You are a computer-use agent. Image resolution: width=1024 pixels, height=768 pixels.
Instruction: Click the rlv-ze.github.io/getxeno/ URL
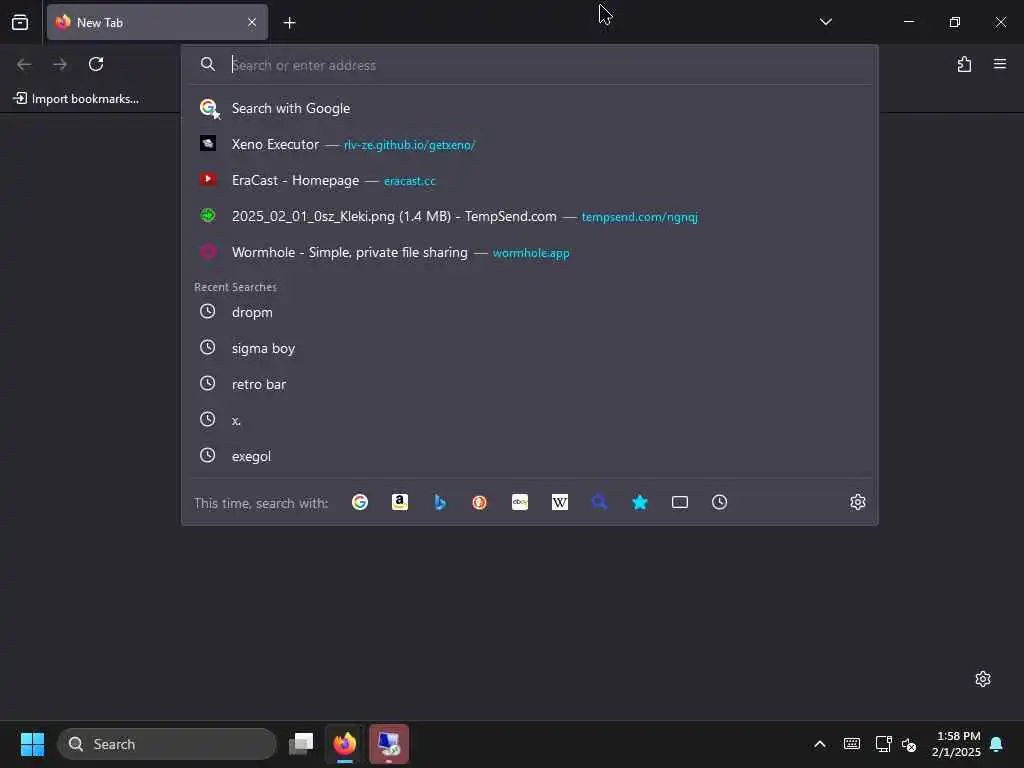click(x=409, y=145)
